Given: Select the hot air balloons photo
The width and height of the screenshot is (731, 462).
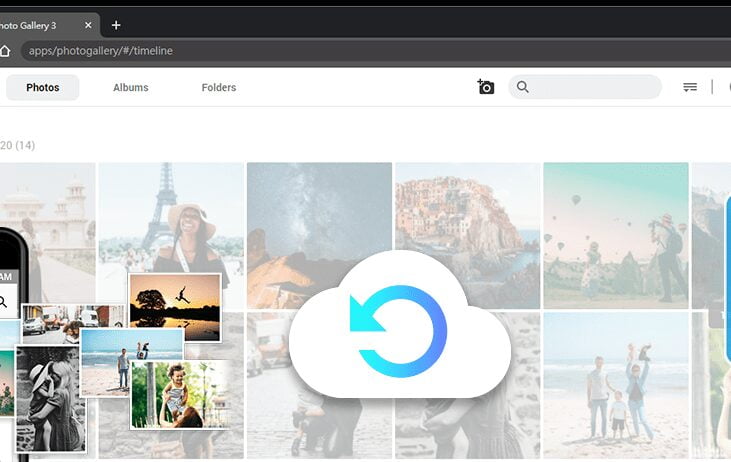Looking at the screenshot, I should 615,234.
